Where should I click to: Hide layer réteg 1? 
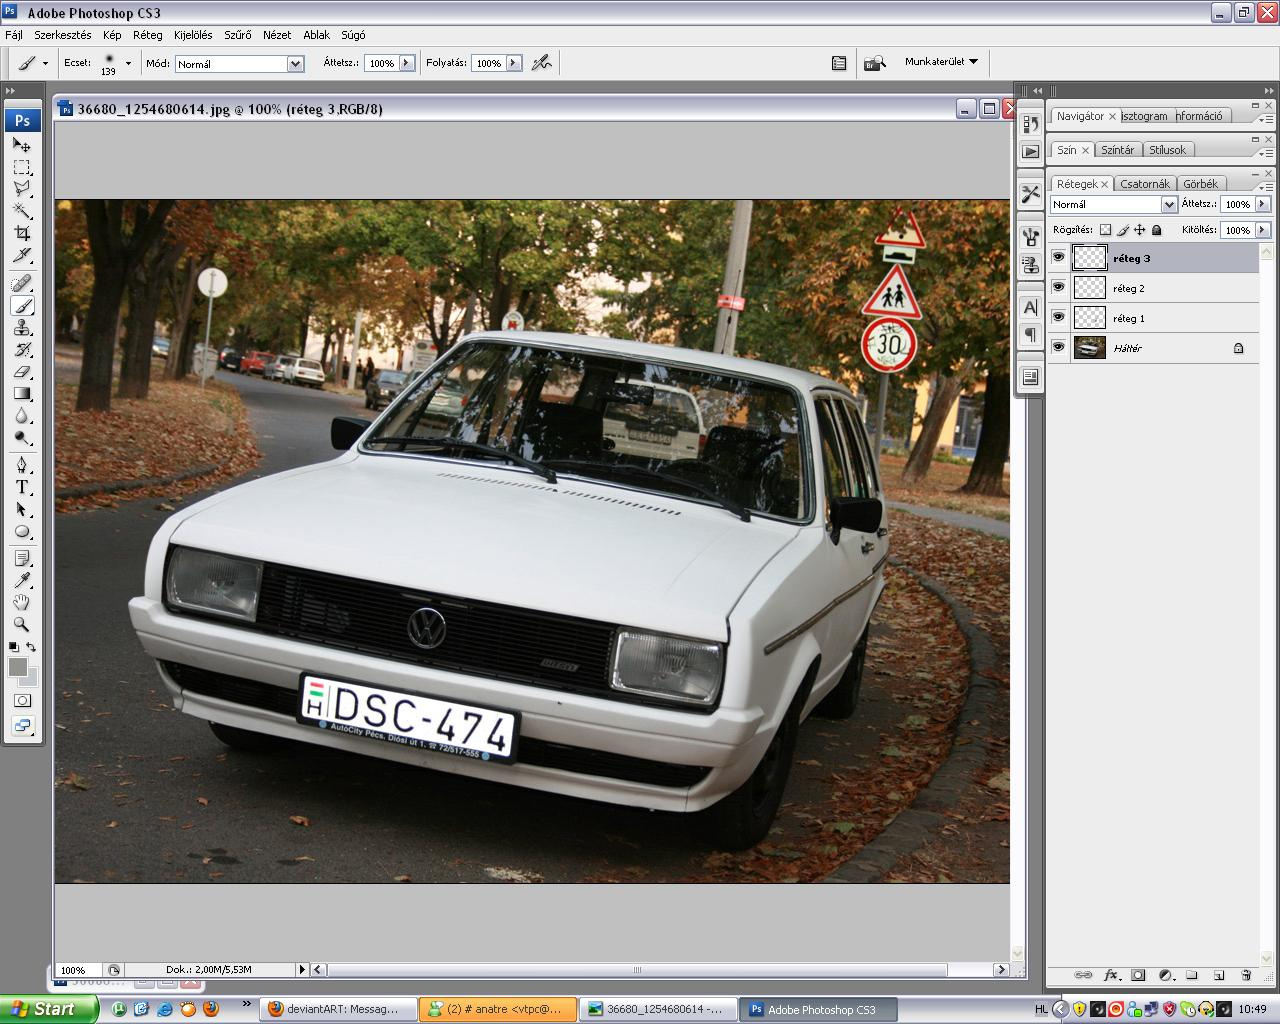(x=1059, y=317)
